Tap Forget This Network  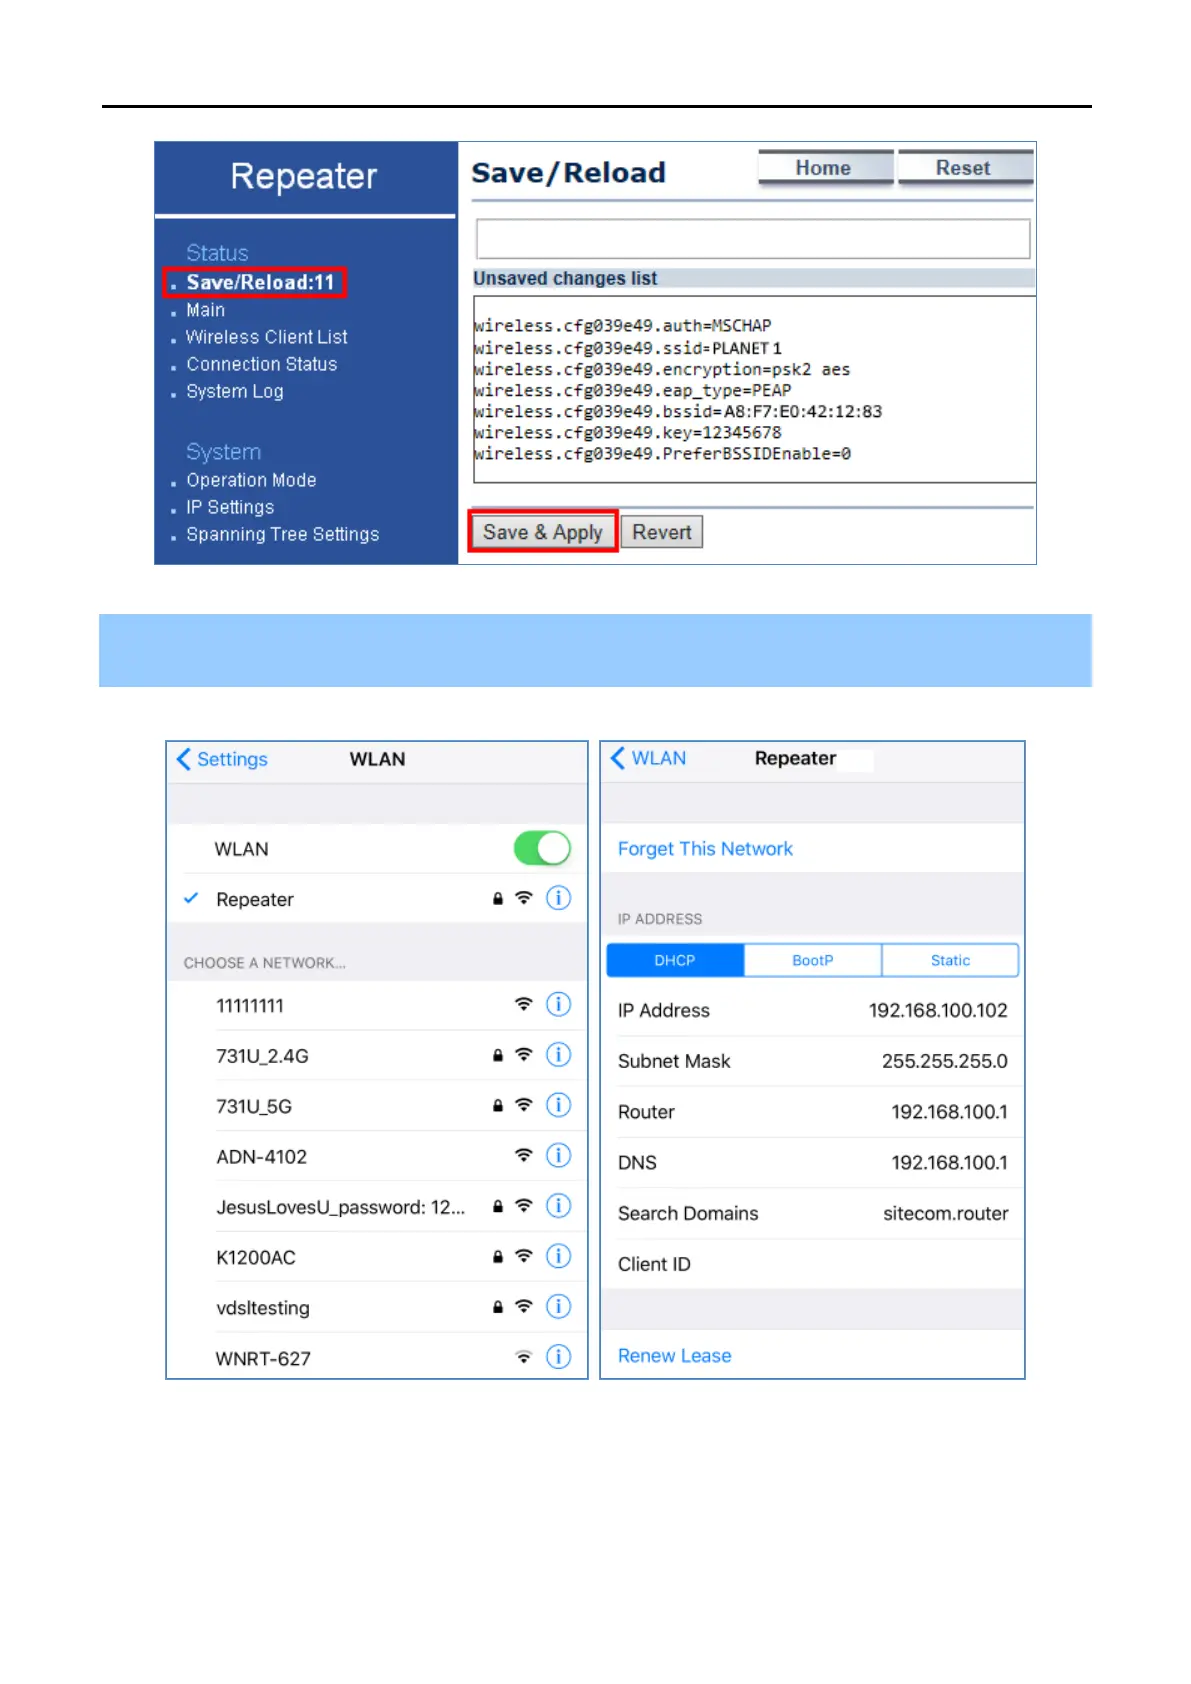[x=705, y=849]
